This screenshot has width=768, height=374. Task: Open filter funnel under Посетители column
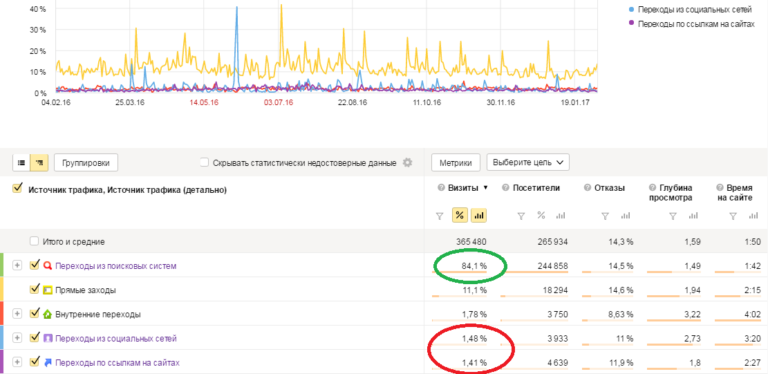[x=522, y=215]
